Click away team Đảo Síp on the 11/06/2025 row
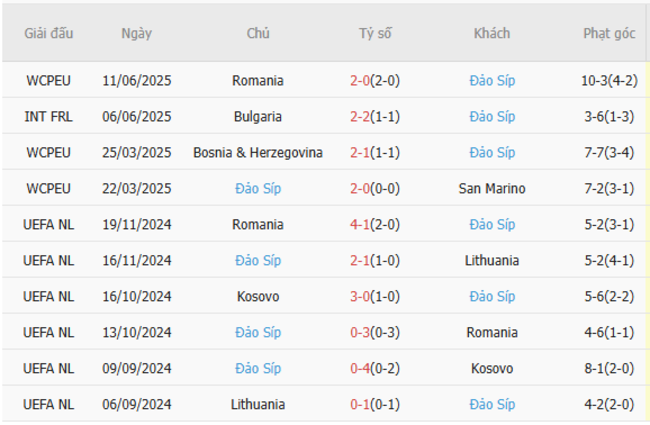650x425 pixels. click(x=492, y=81)
